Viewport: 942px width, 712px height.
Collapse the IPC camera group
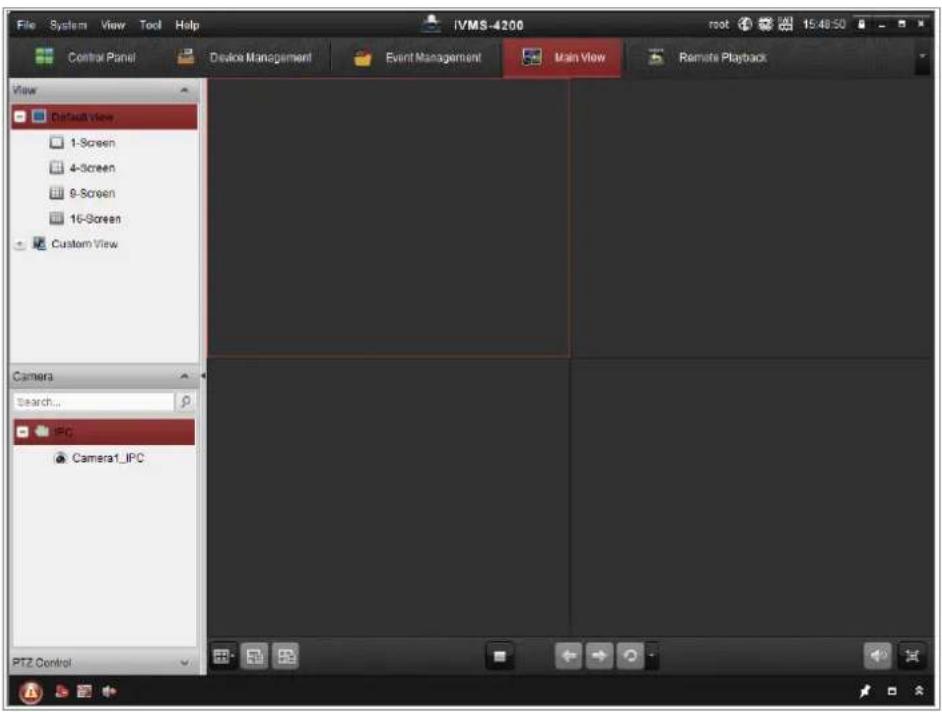(x=22, y=432)
